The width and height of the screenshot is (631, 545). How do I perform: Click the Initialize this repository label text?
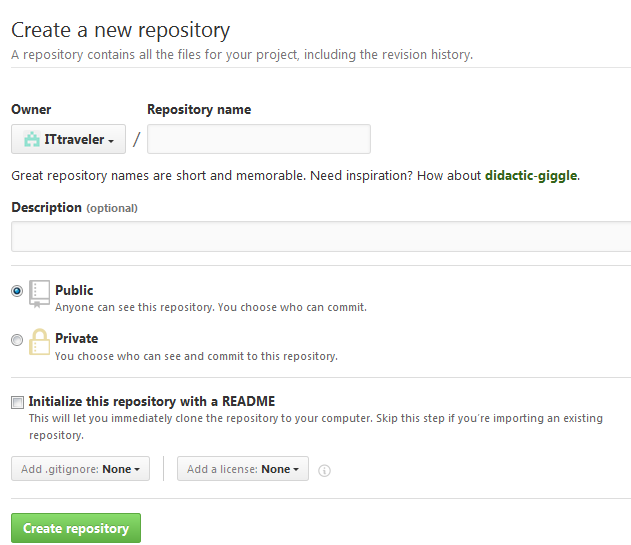click(152, 401)
